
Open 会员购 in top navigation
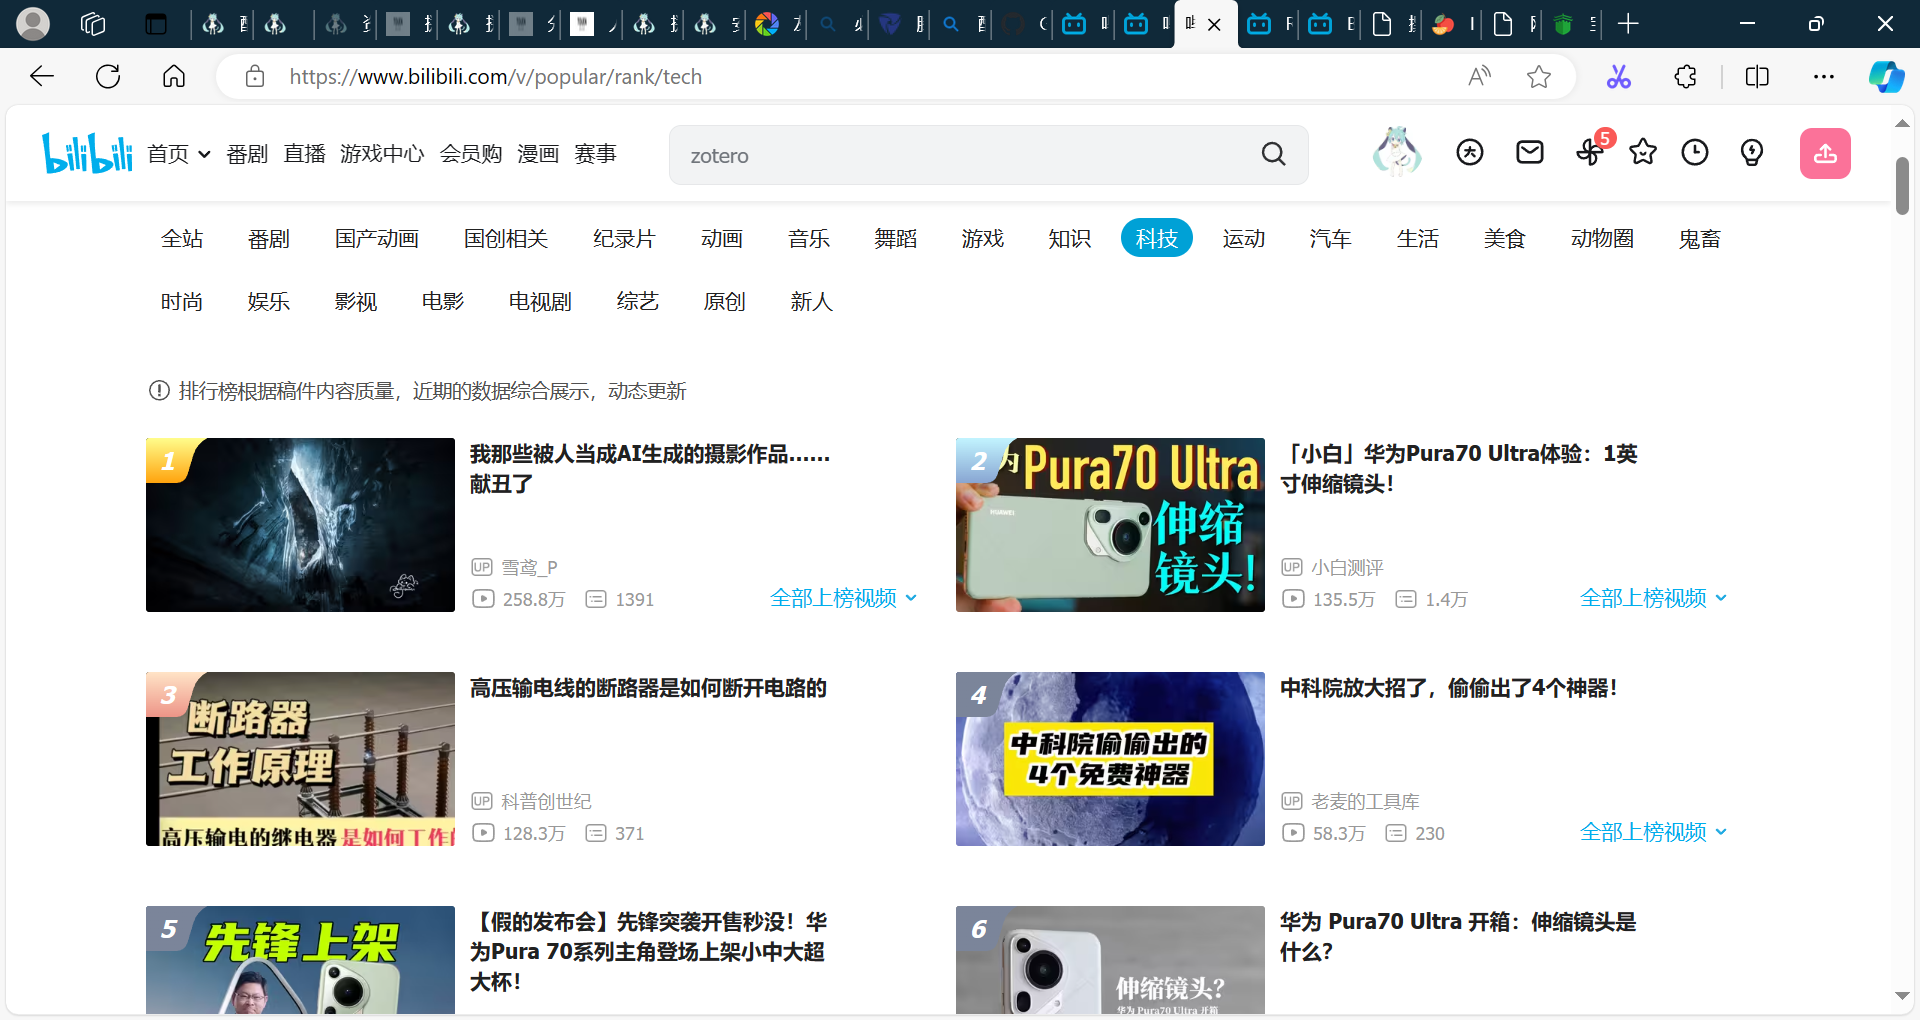coord(471,153)
